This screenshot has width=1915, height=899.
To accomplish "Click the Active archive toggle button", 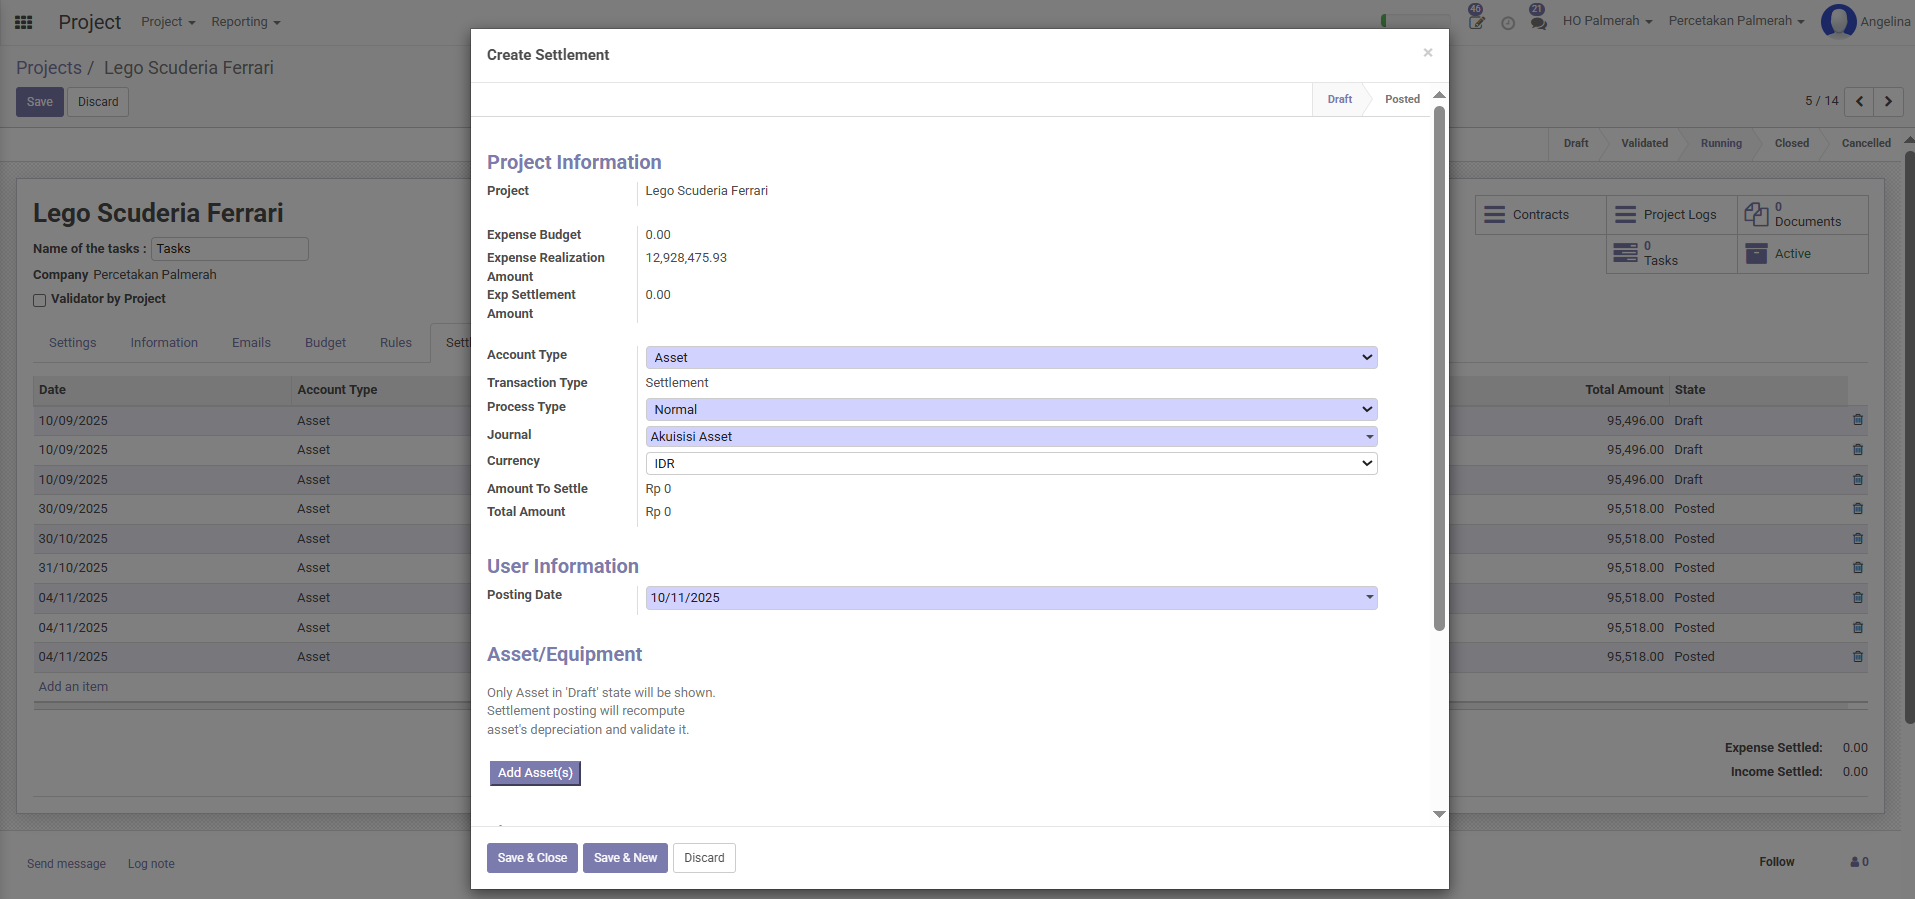I will (1802, 254).
